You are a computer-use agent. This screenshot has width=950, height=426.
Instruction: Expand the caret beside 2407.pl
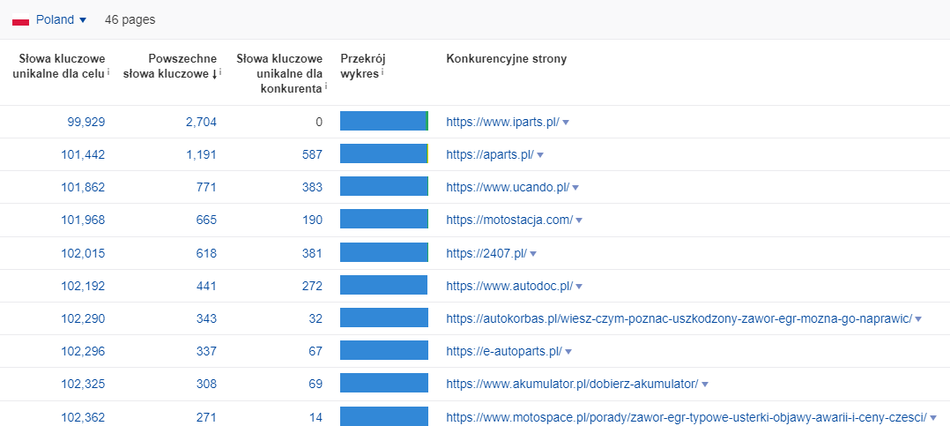(x=534, y=254)
